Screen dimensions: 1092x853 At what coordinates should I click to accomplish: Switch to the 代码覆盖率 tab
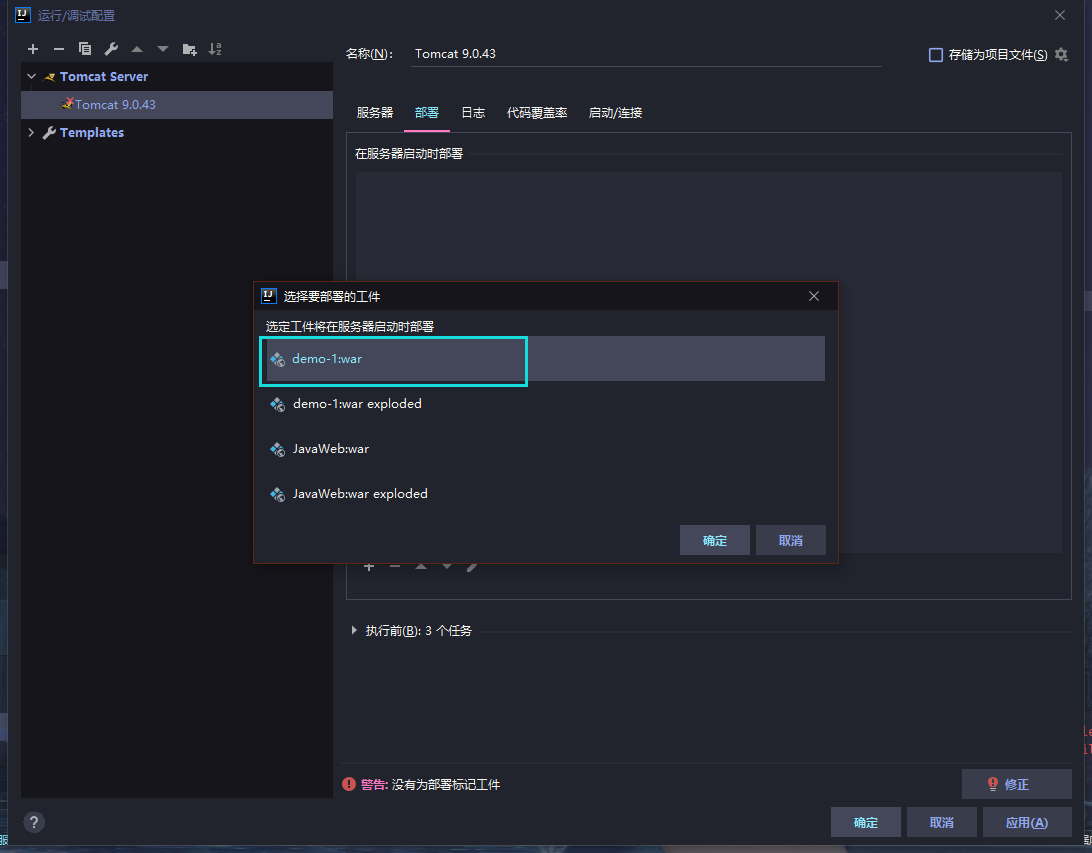click(537, 113)
